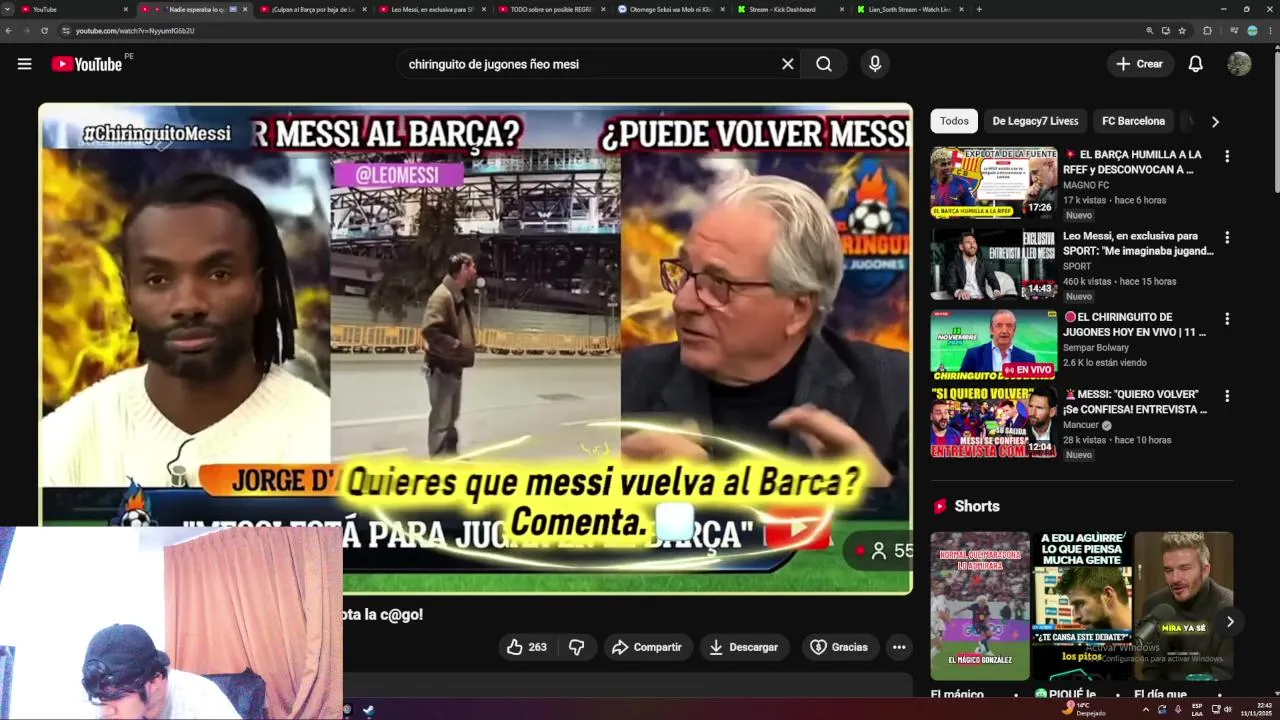This screenshot has width=1280, height=720.
Task: Go to the YouTube home logo
Action: (x=87, y=64)
